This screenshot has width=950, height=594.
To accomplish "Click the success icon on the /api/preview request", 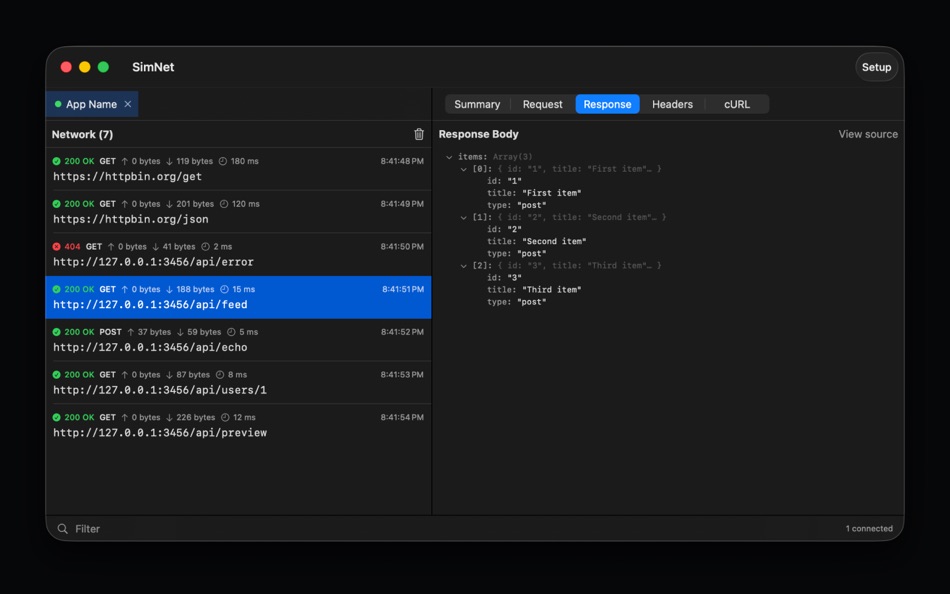I will 57,417.
